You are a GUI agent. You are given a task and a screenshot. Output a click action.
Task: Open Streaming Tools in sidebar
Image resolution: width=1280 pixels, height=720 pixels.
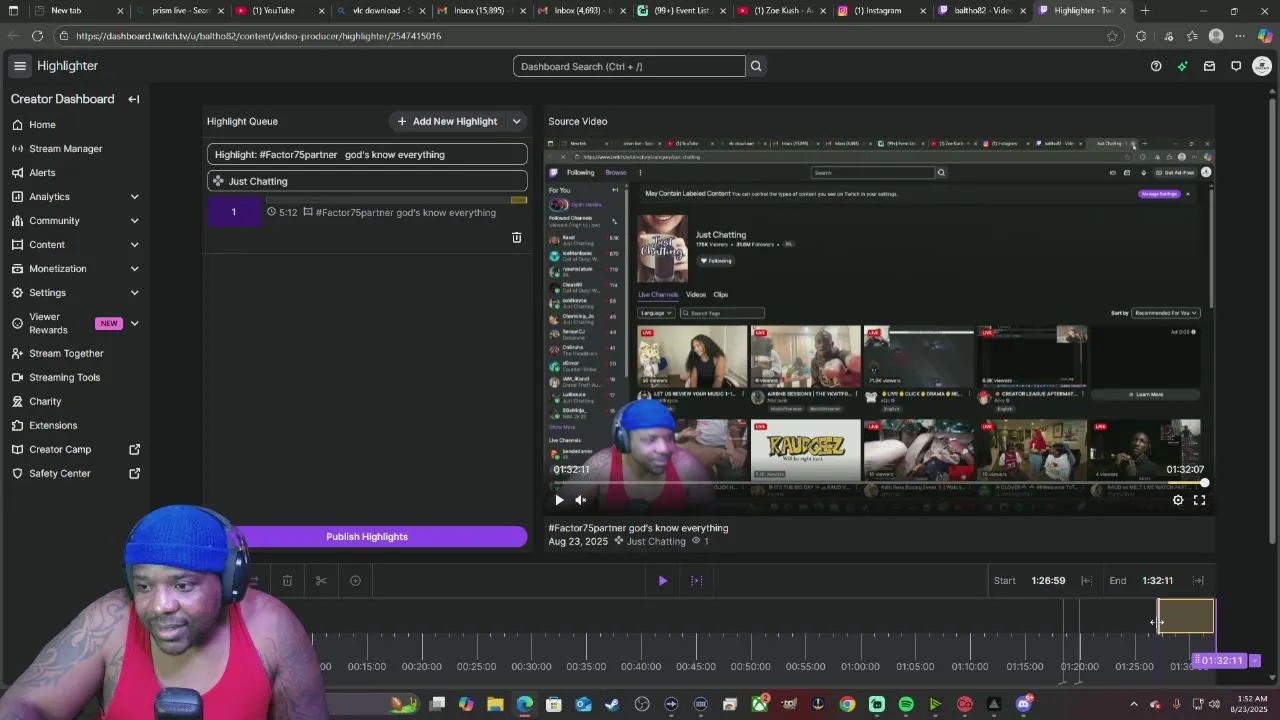pos(64,377)
